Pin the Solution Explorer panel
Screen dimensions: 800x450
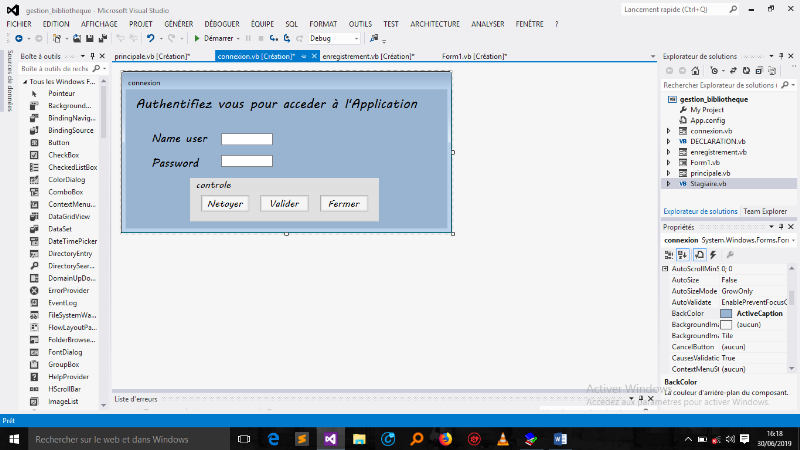[781, 56]
